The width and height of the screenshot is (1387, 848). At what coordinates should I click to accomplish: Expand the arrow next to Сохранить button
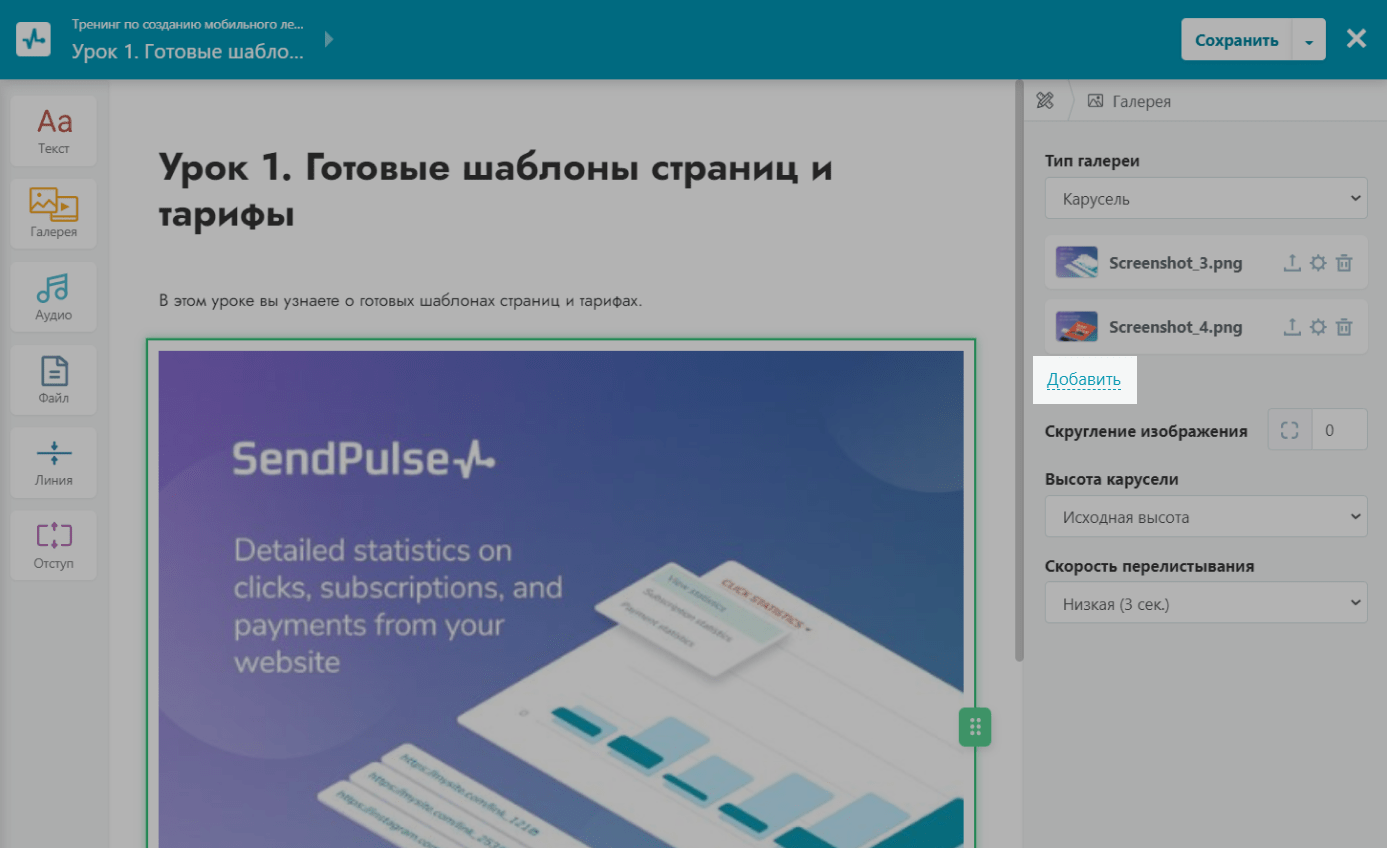point(1309,41)
